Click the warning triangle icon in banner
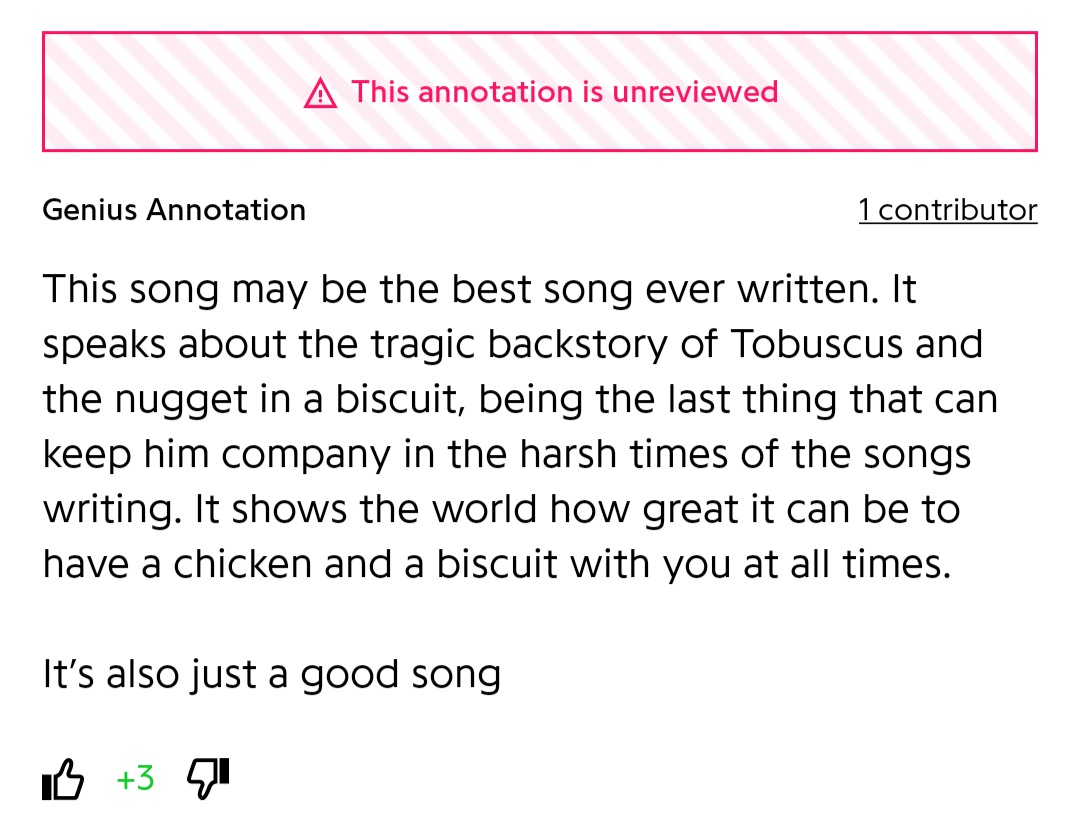This screenshot has height=834, width=1080. point(320,93)
